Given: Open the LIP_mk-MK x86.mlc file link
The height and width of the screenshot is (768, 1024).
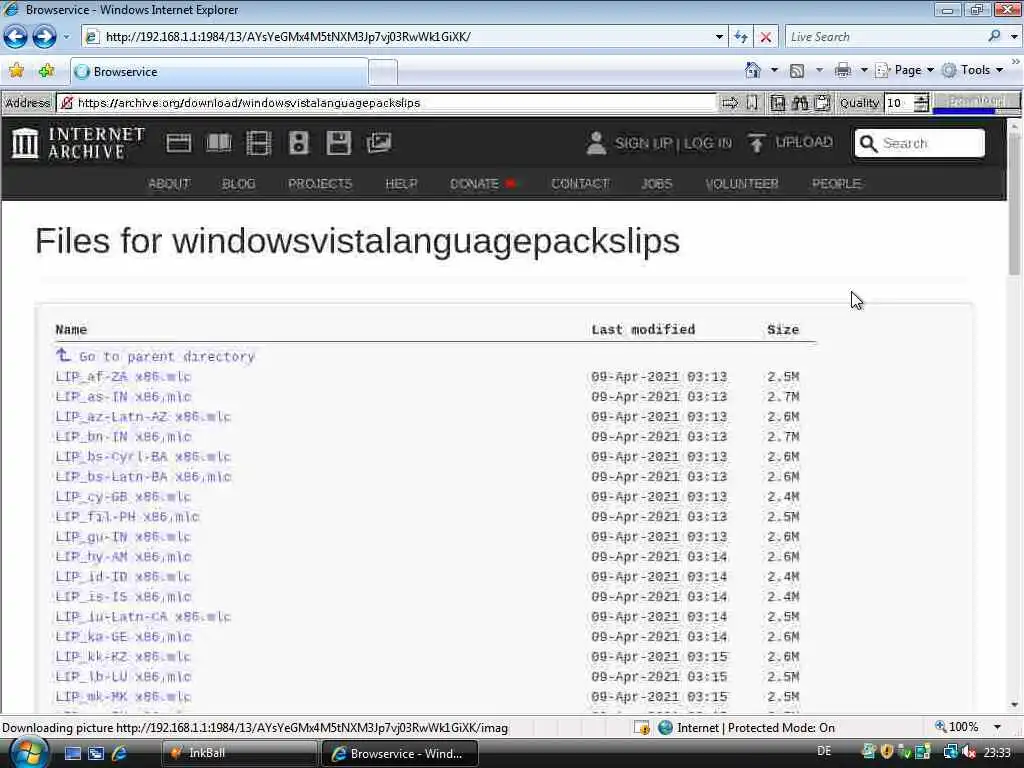Looking at the screenshot, I should click(123, 697).
